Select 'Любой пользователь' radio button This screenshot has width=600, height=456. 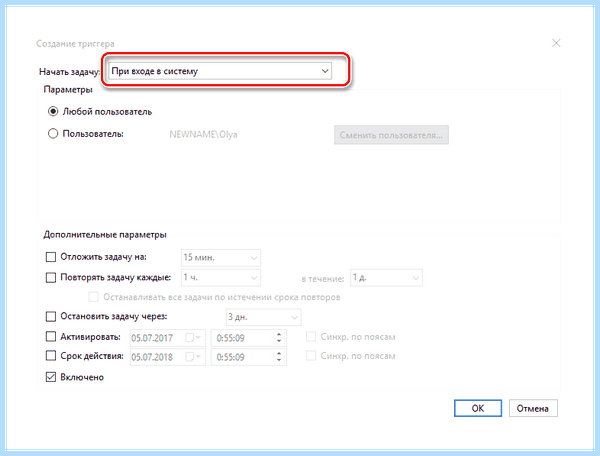pyautogui.click(x=53, y=111)
